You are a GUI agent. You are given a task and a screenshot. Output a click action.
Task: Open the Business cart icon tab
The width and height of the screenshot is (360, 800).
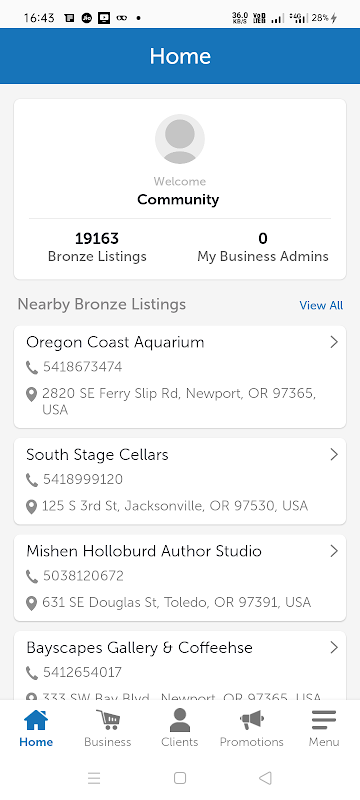pos(108,720)
